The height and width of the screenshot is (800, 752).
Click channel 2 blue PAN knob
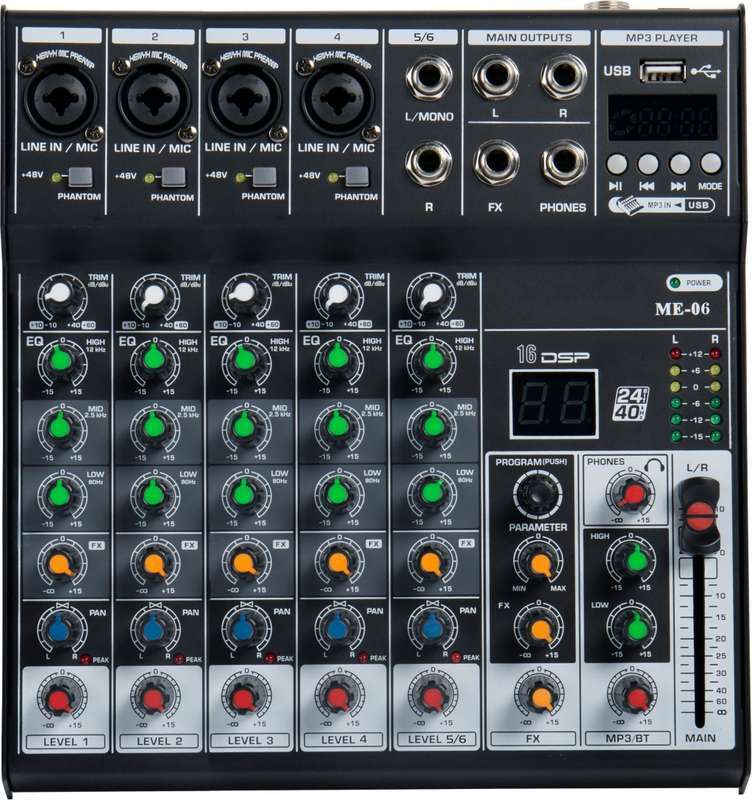[x=153, y=629]
